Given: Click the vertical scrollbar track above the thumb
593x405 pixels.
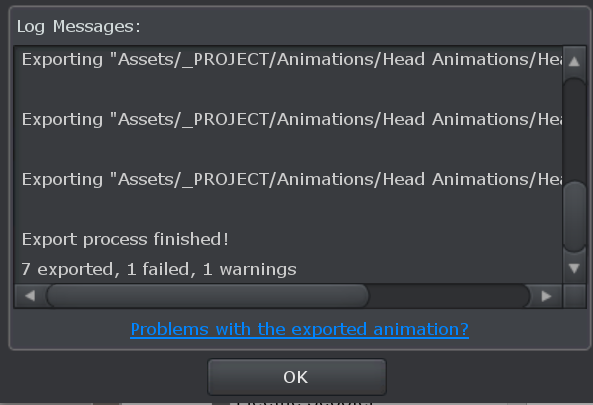Looking at the screenshot, I should pyautogui.click(x=574, y=129).
